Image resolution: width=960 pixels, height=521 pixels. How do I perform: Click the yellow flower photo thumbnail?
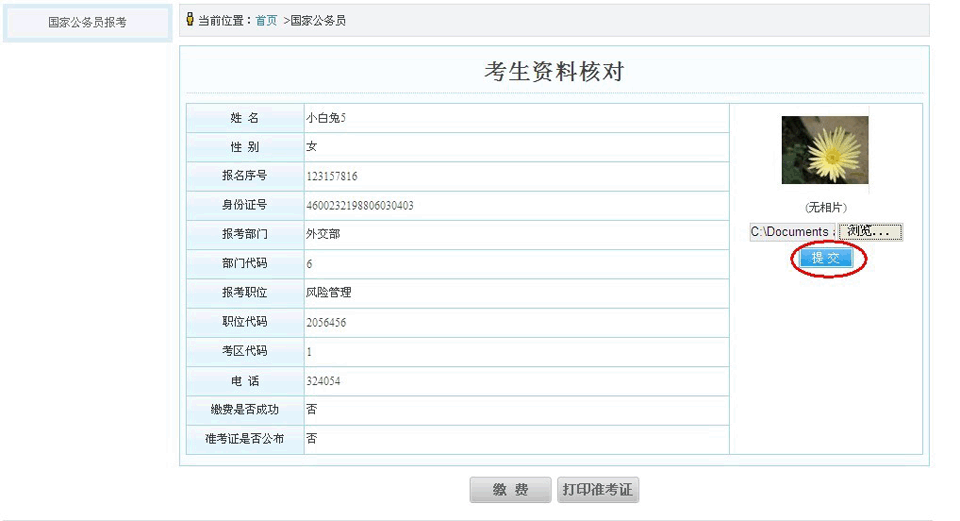(x=825, y=150)
